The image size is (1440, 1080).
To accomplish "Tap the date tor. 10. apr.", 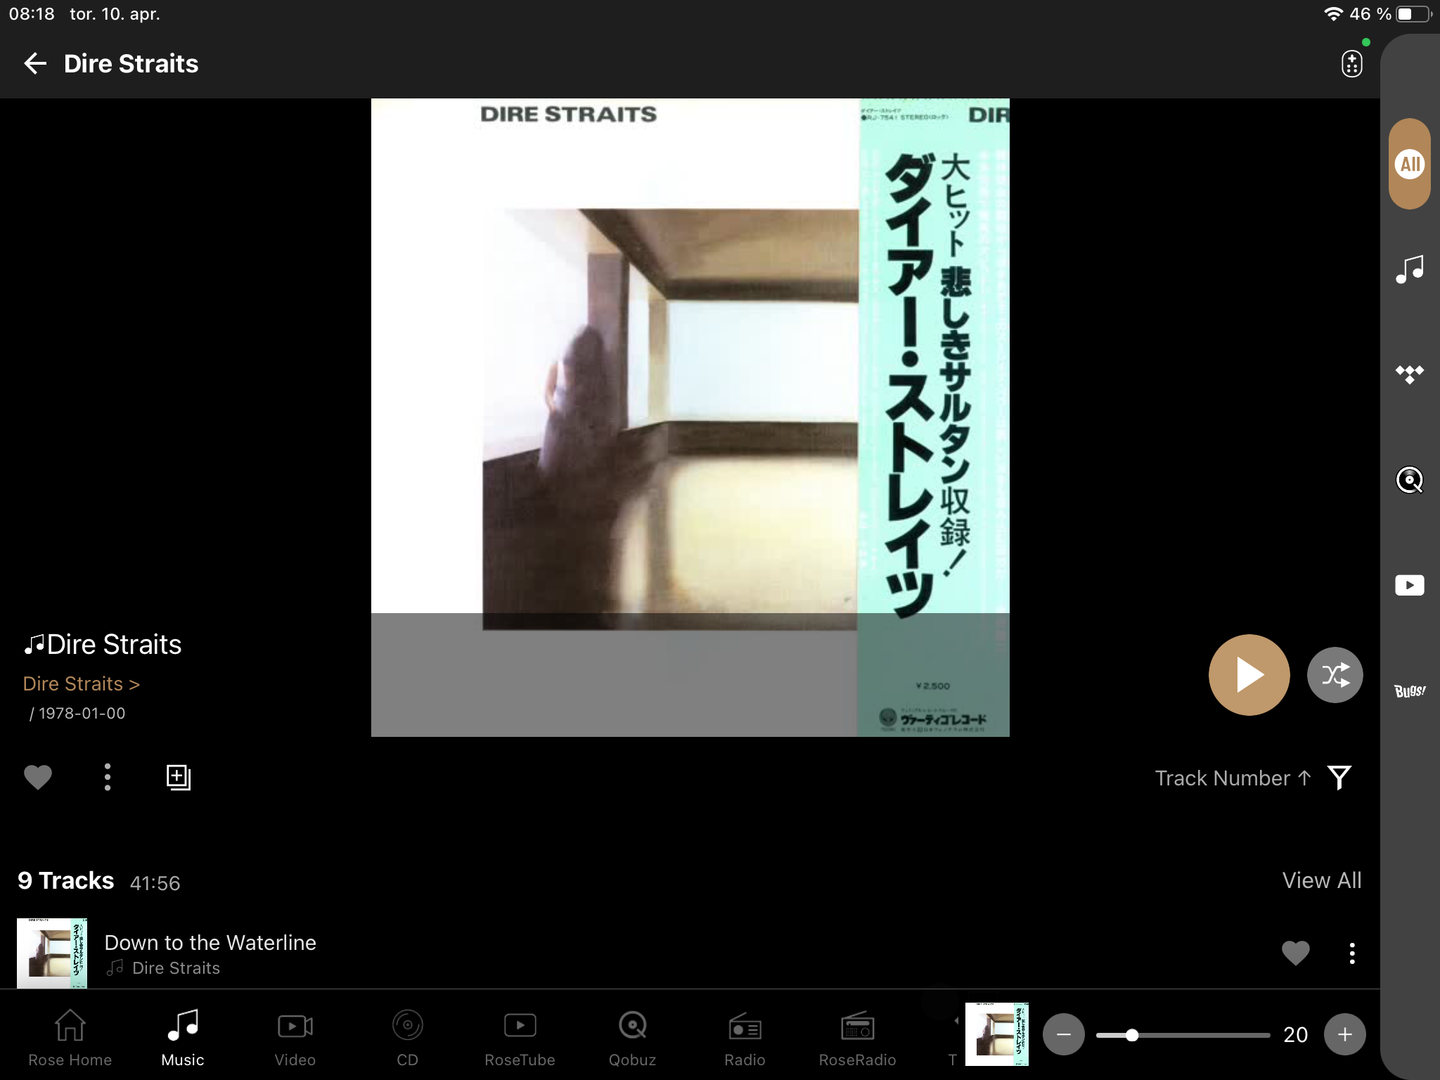I will pyautogui.click(x=115, y=14).
